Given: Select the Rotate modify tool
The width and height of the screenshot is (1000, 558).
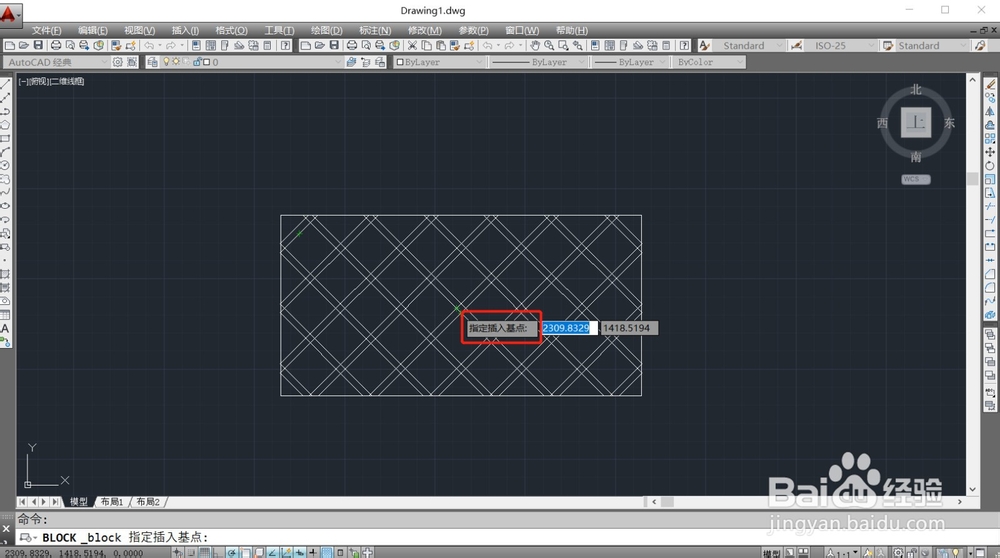Looking at the screenshot, I should click(x=990, y=165).
